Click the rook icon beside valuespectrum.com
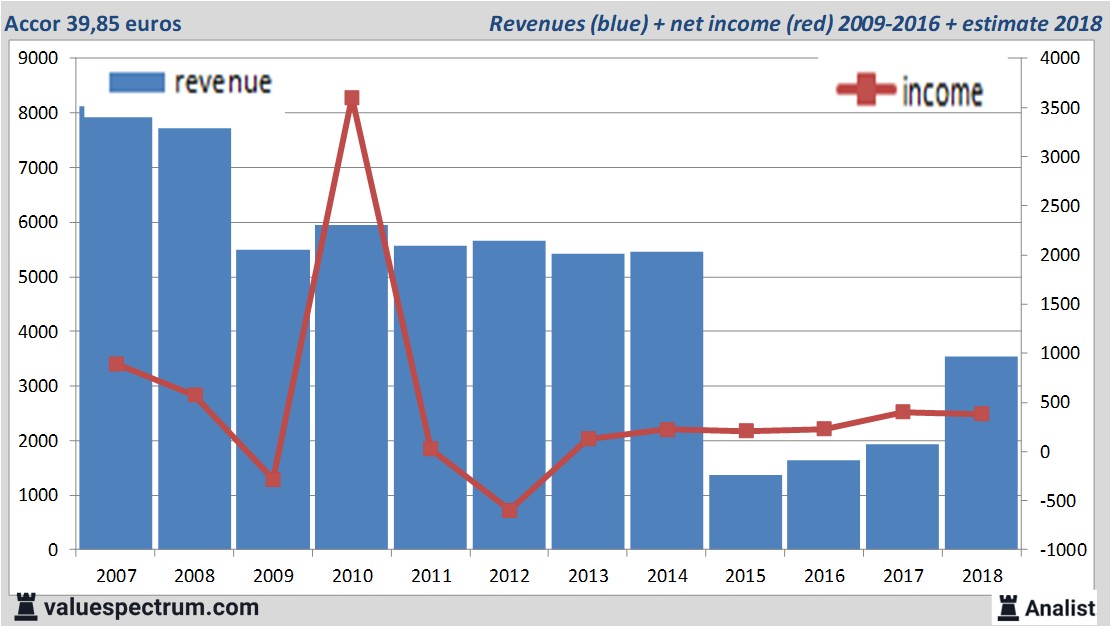 pos(26,606)
